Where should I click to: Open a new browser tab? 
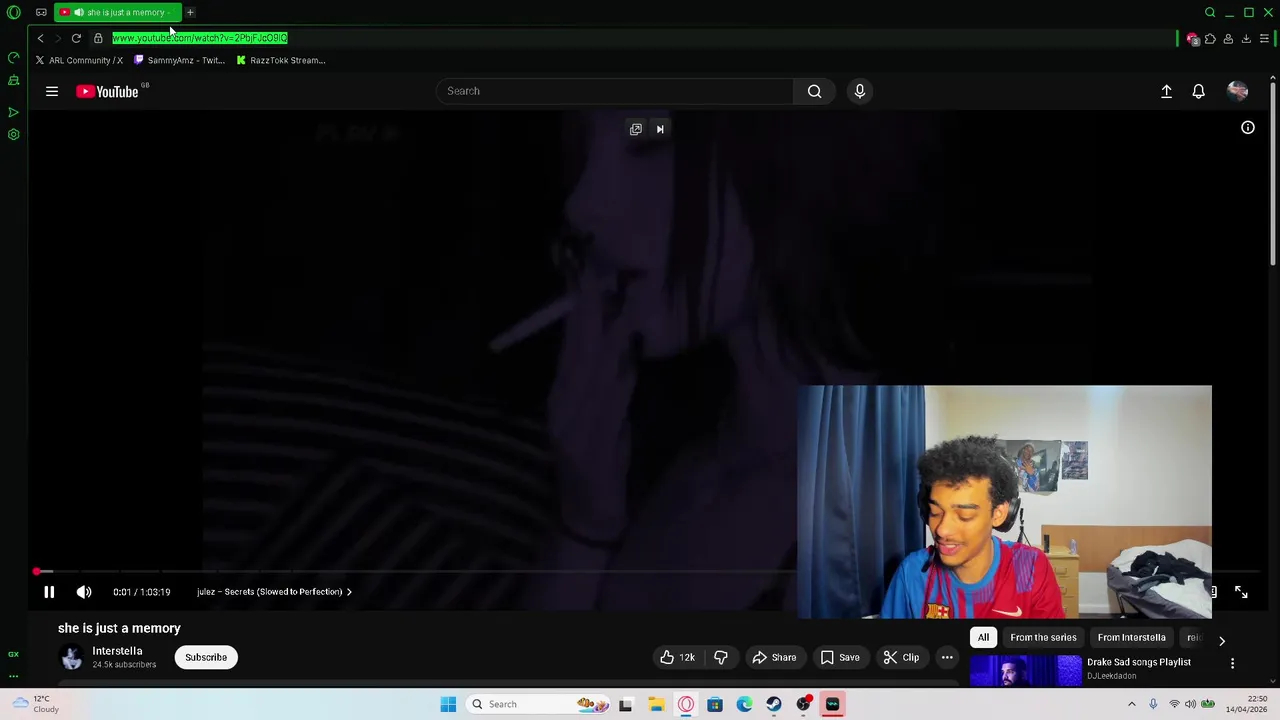click(190, 13)
